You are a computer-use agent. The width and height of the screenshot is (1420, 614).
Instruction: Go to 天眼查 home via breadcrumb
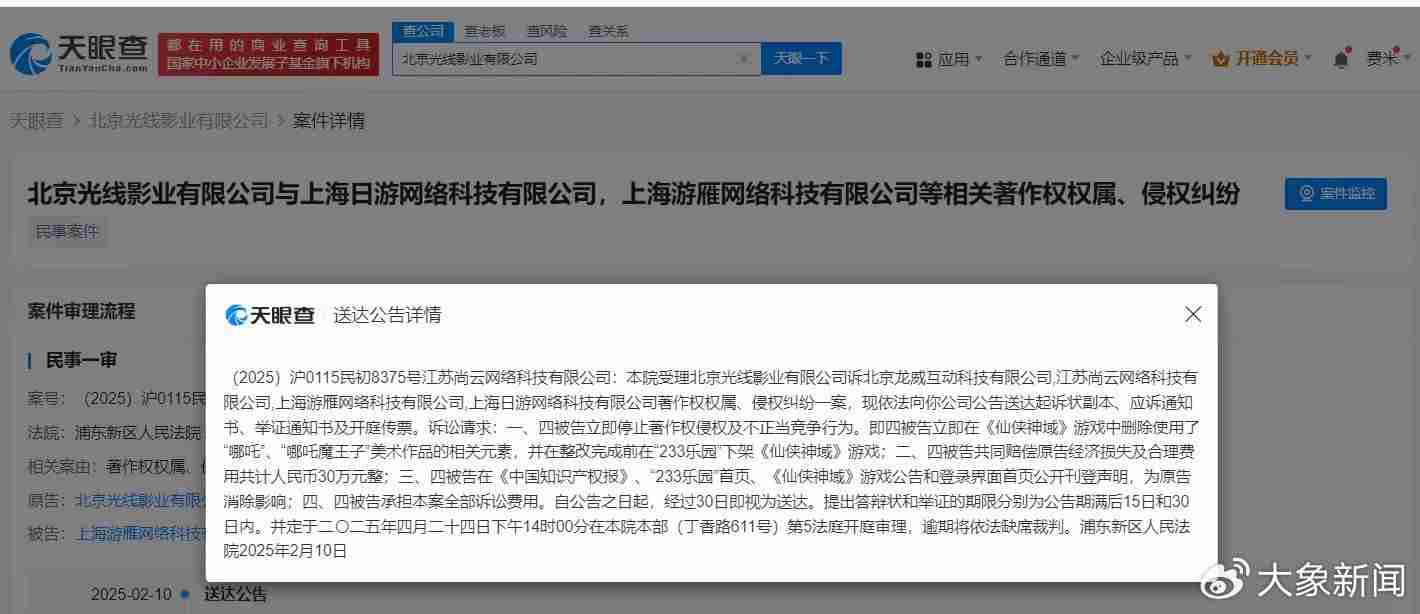(x=37, y=121)
